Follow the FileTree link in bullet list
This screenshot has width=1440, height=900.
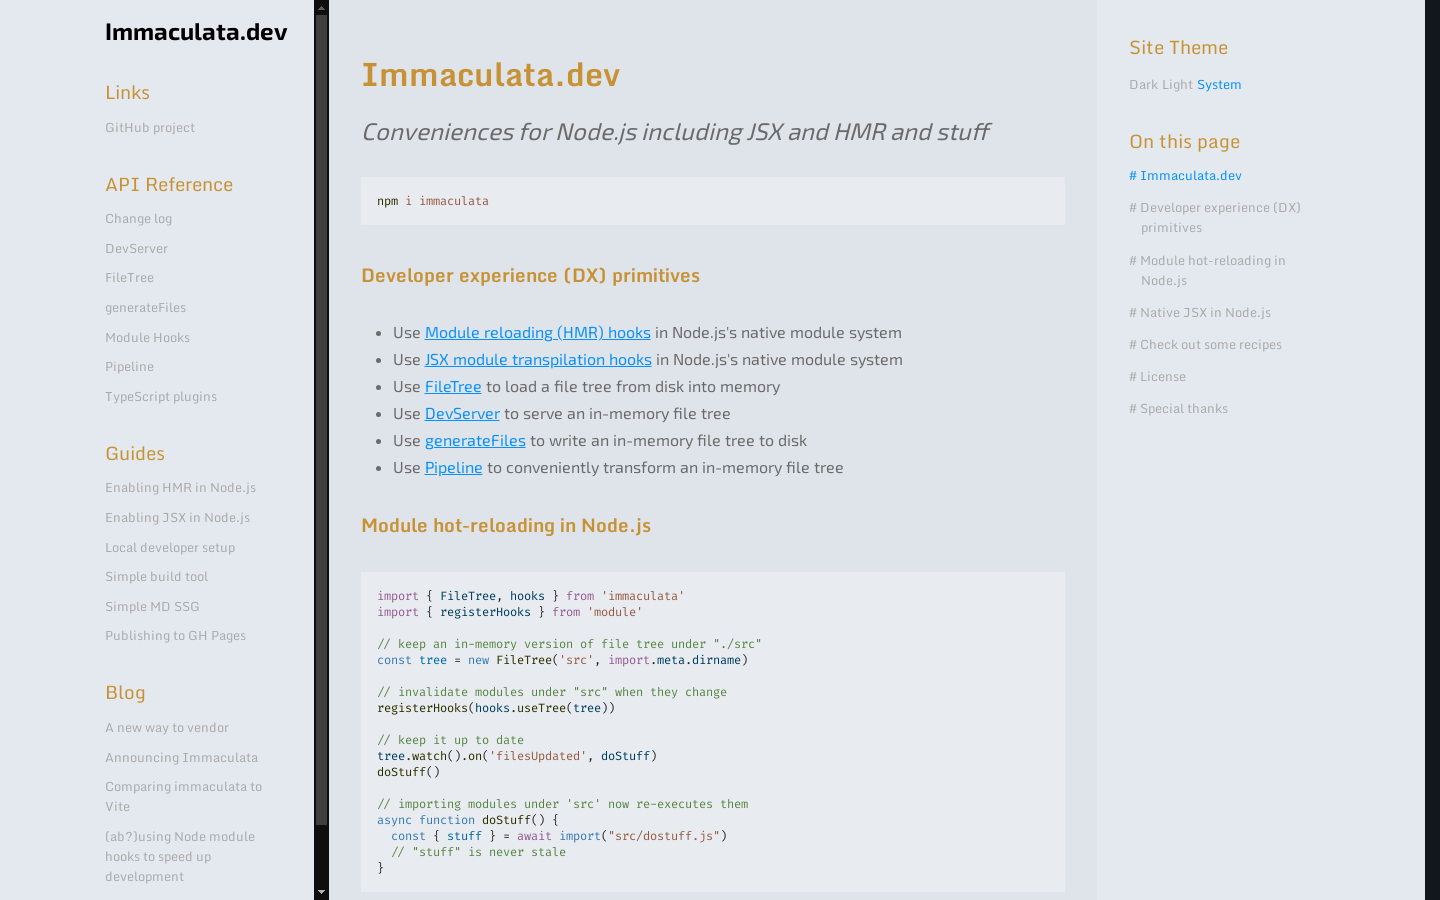453,387
